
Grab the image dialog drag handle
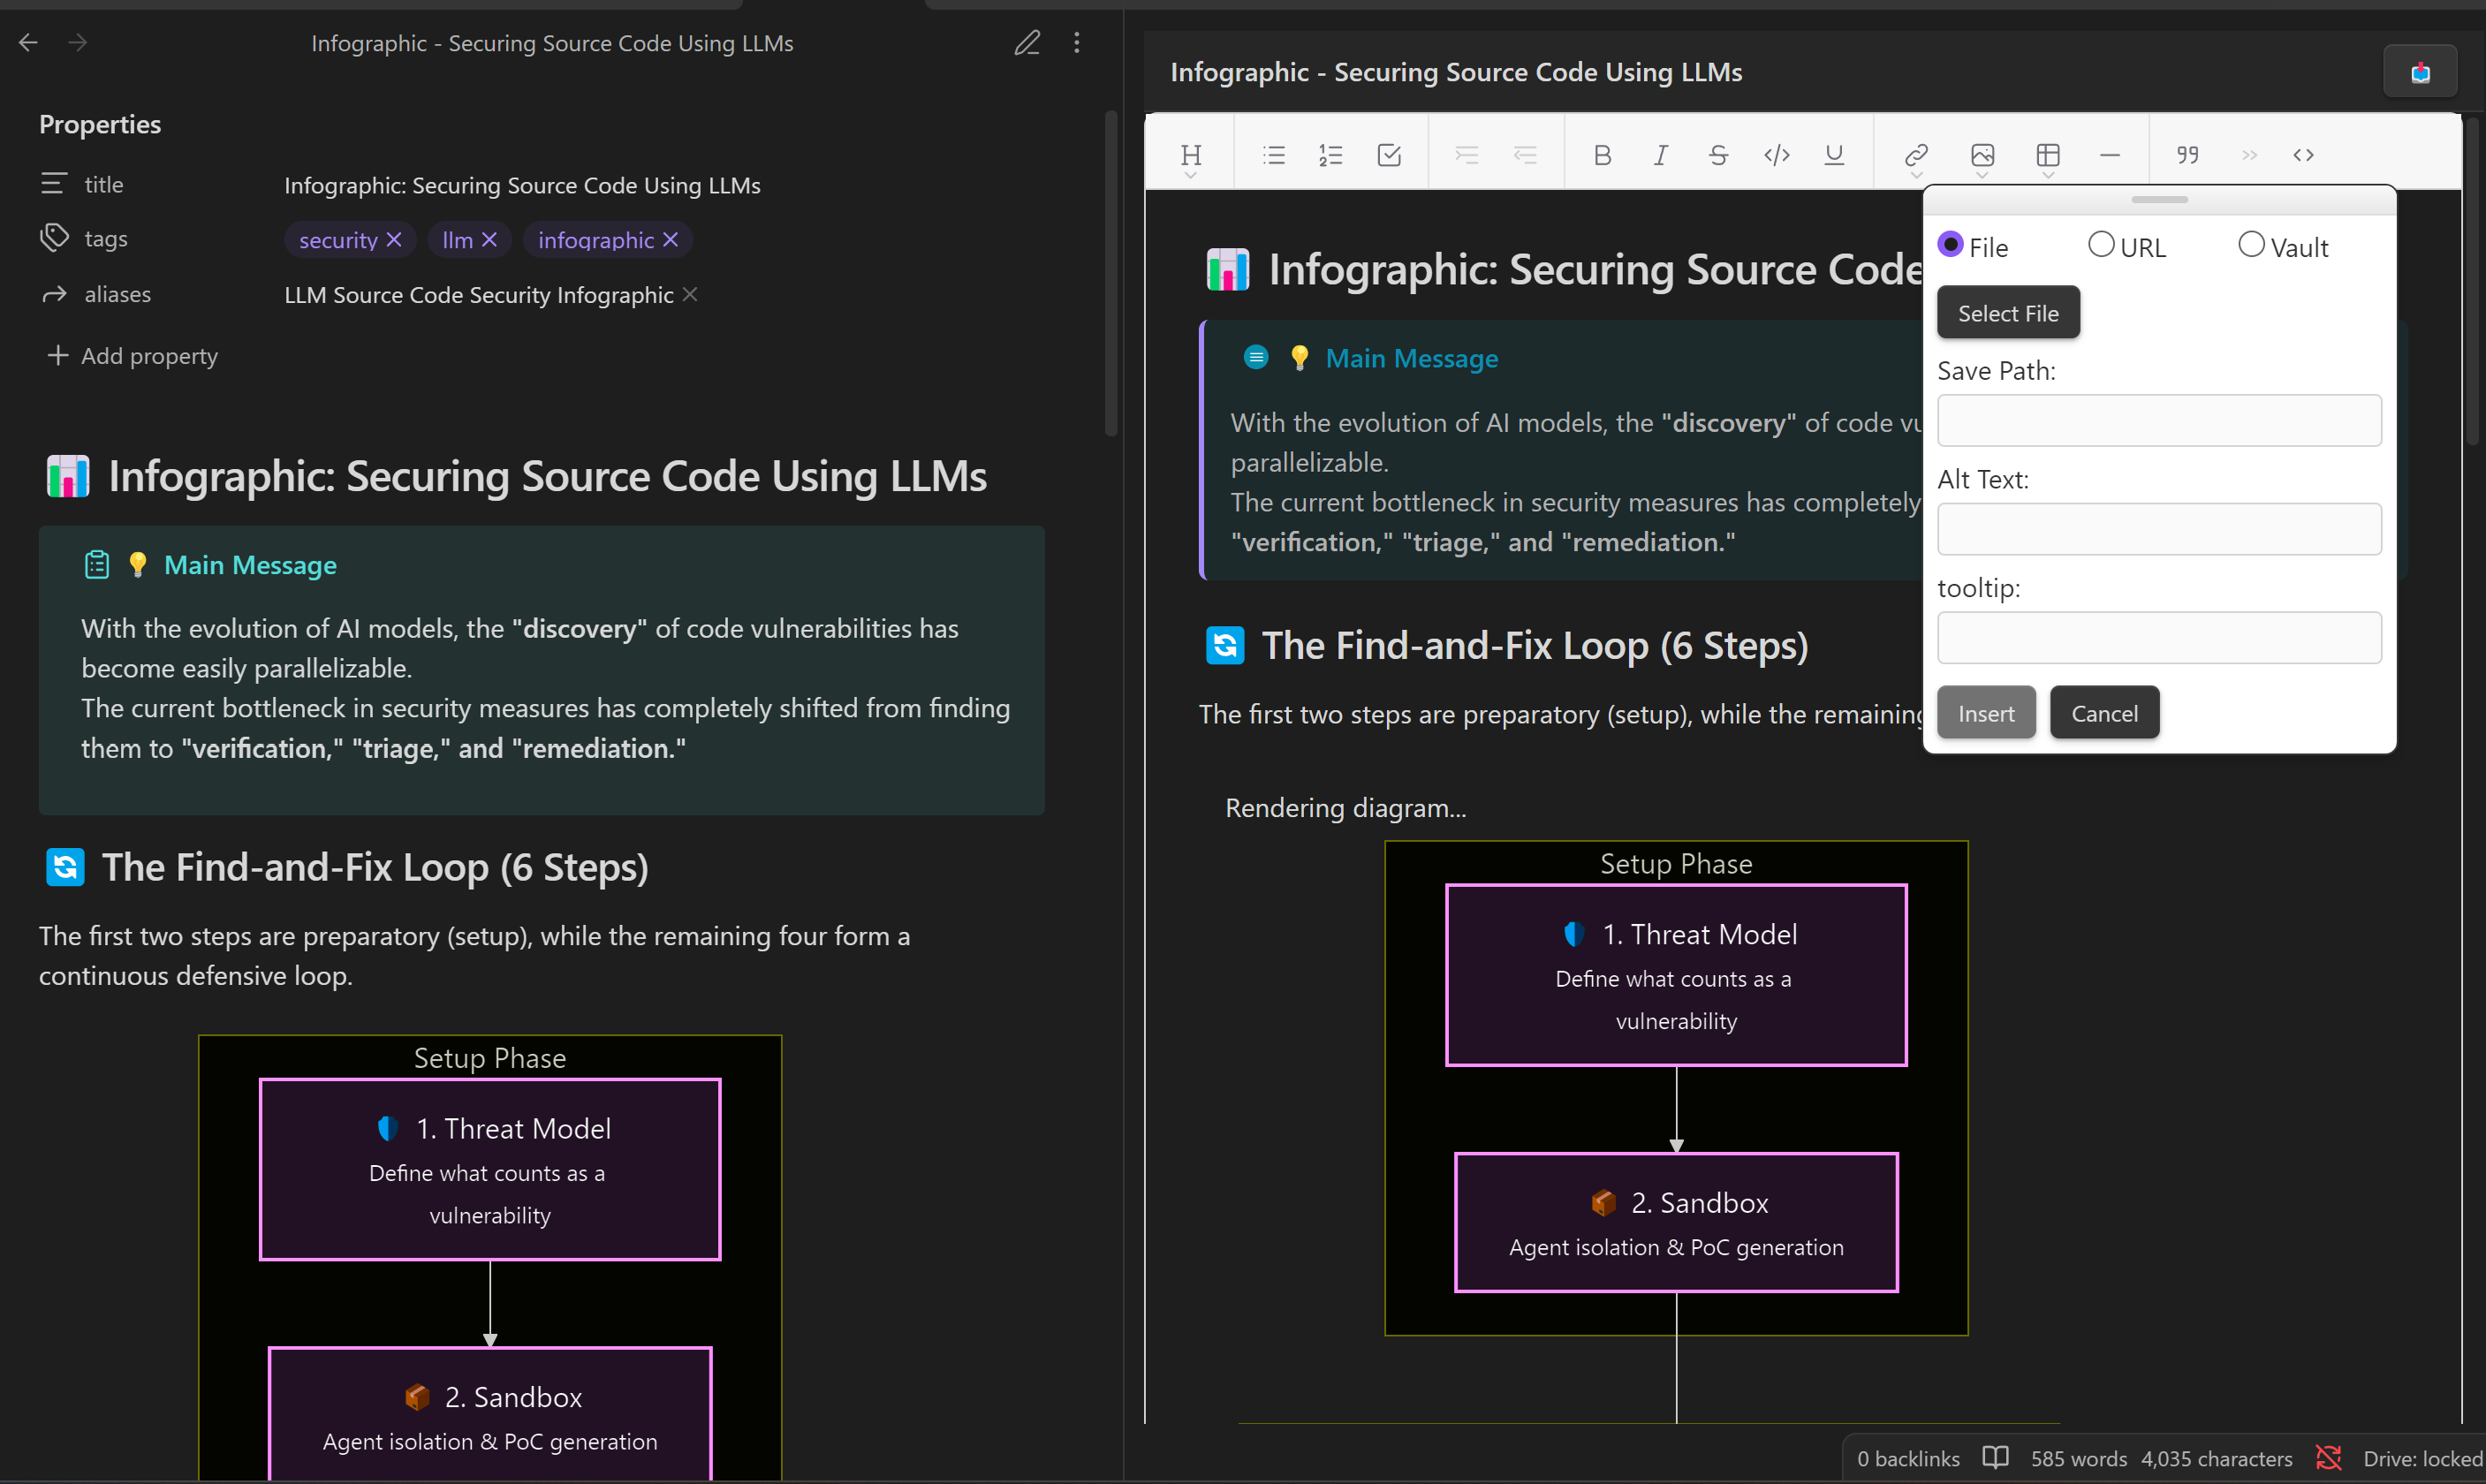2160,200
